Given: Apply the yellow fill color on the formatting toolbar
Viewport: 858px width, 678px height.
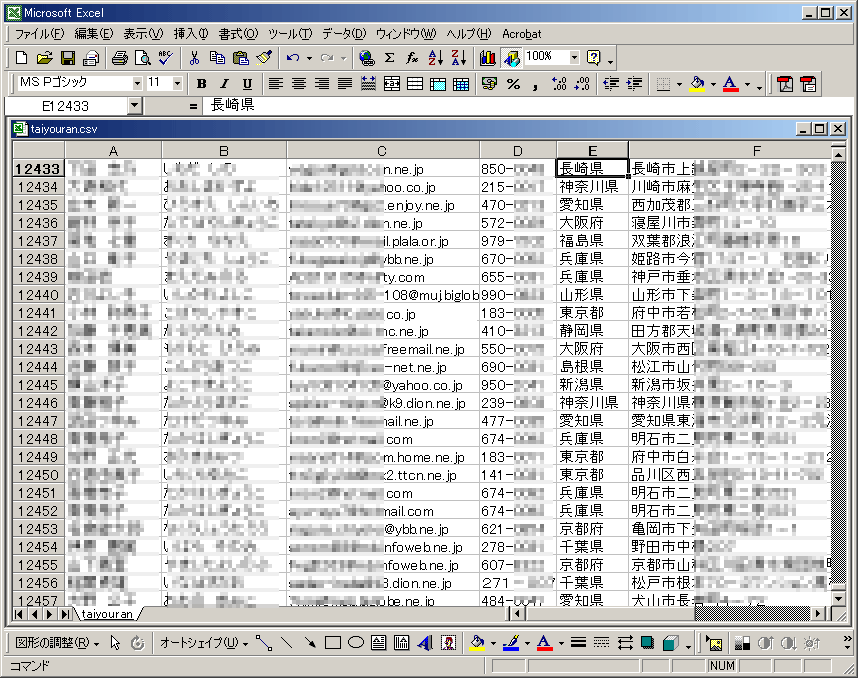Looking at the screenshot, I should pos(697,84).
